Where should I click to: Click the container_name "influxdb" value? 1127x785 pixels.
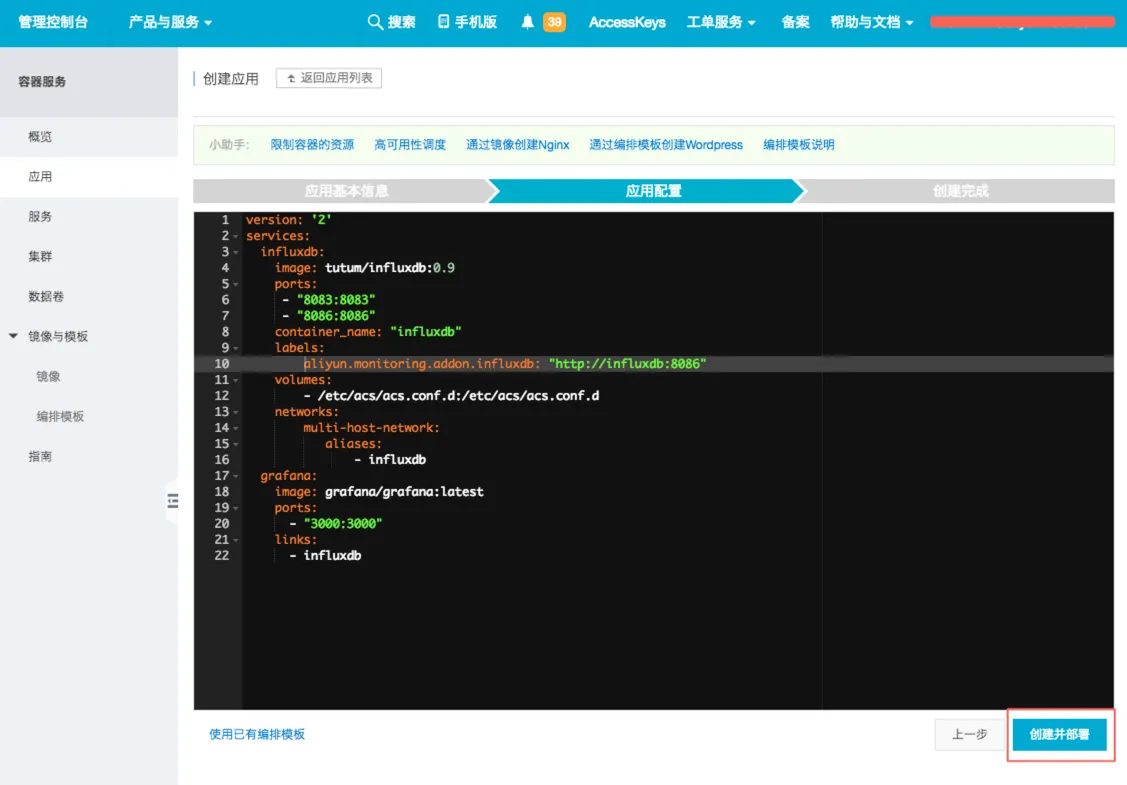coord(426,331)
